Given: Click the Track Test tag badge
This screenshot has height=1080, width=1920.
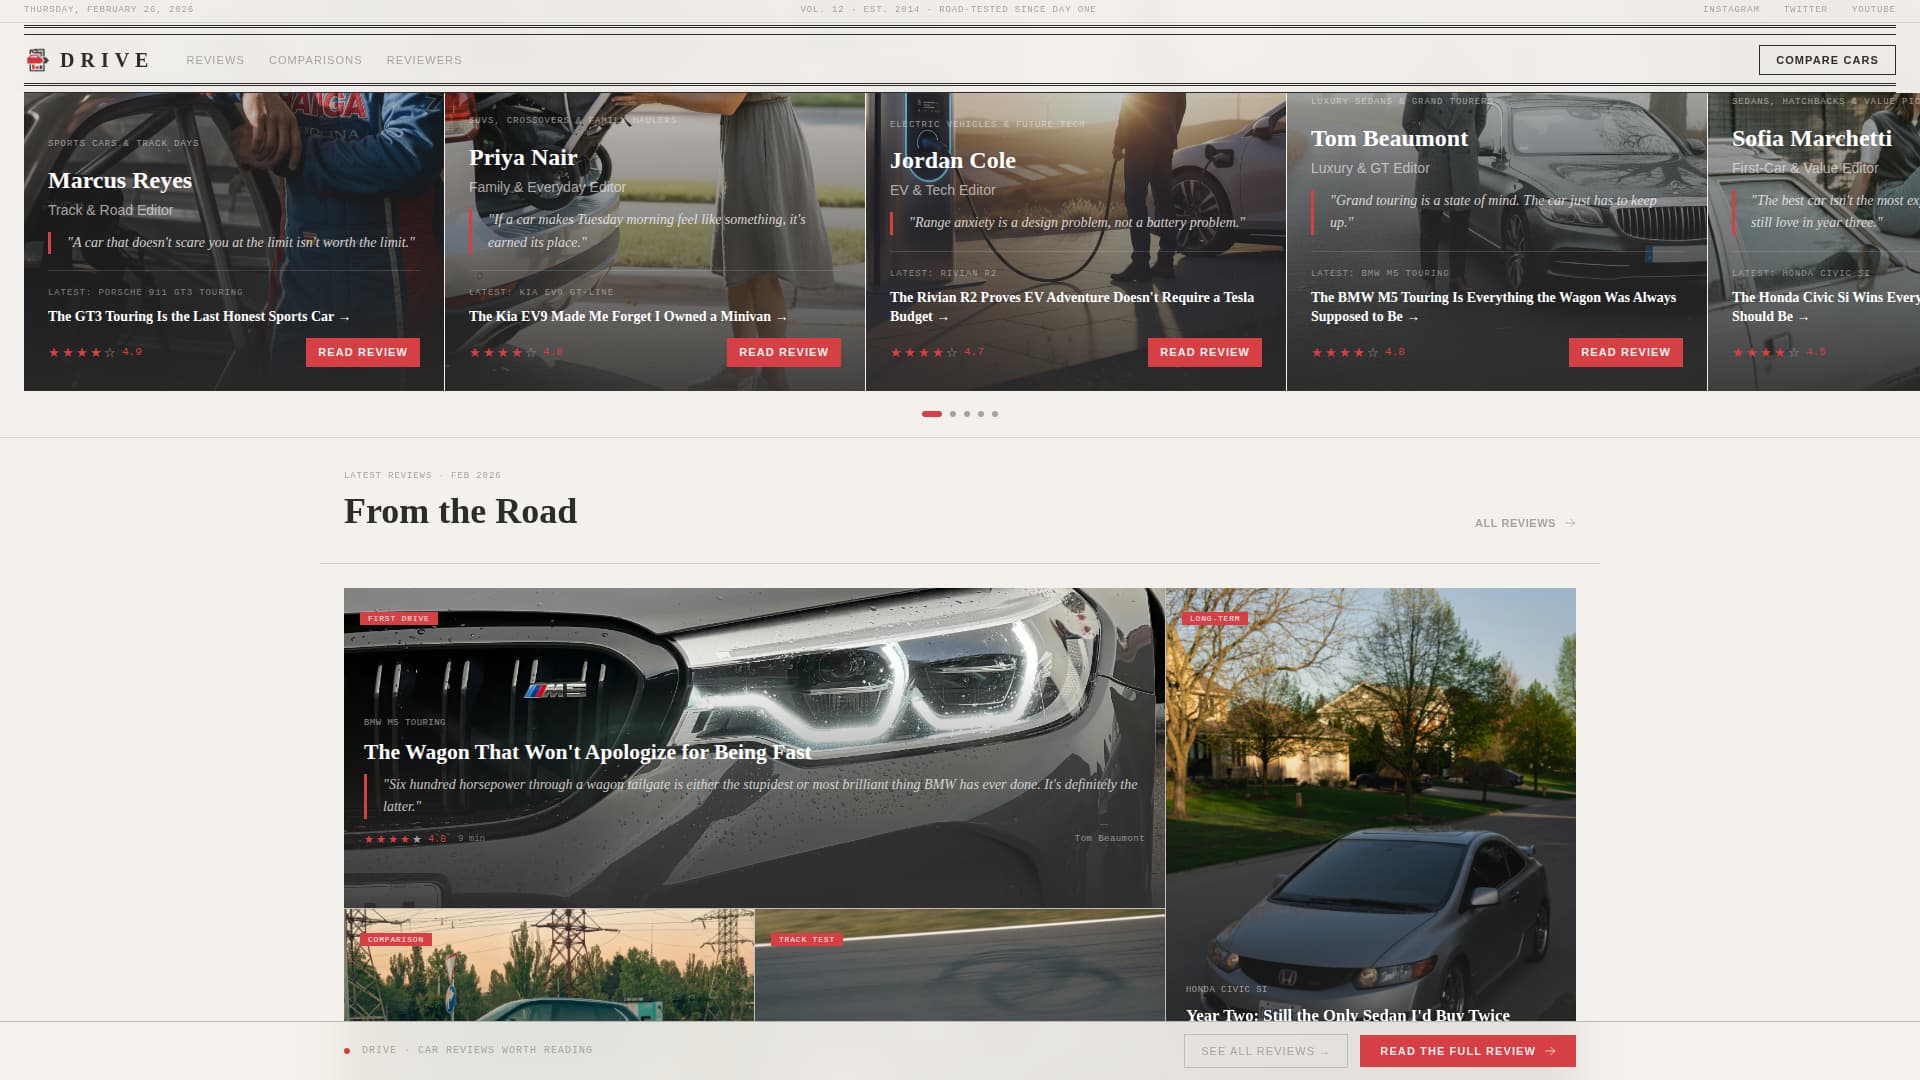Looking at the screenshot, I should pos(807,940).
